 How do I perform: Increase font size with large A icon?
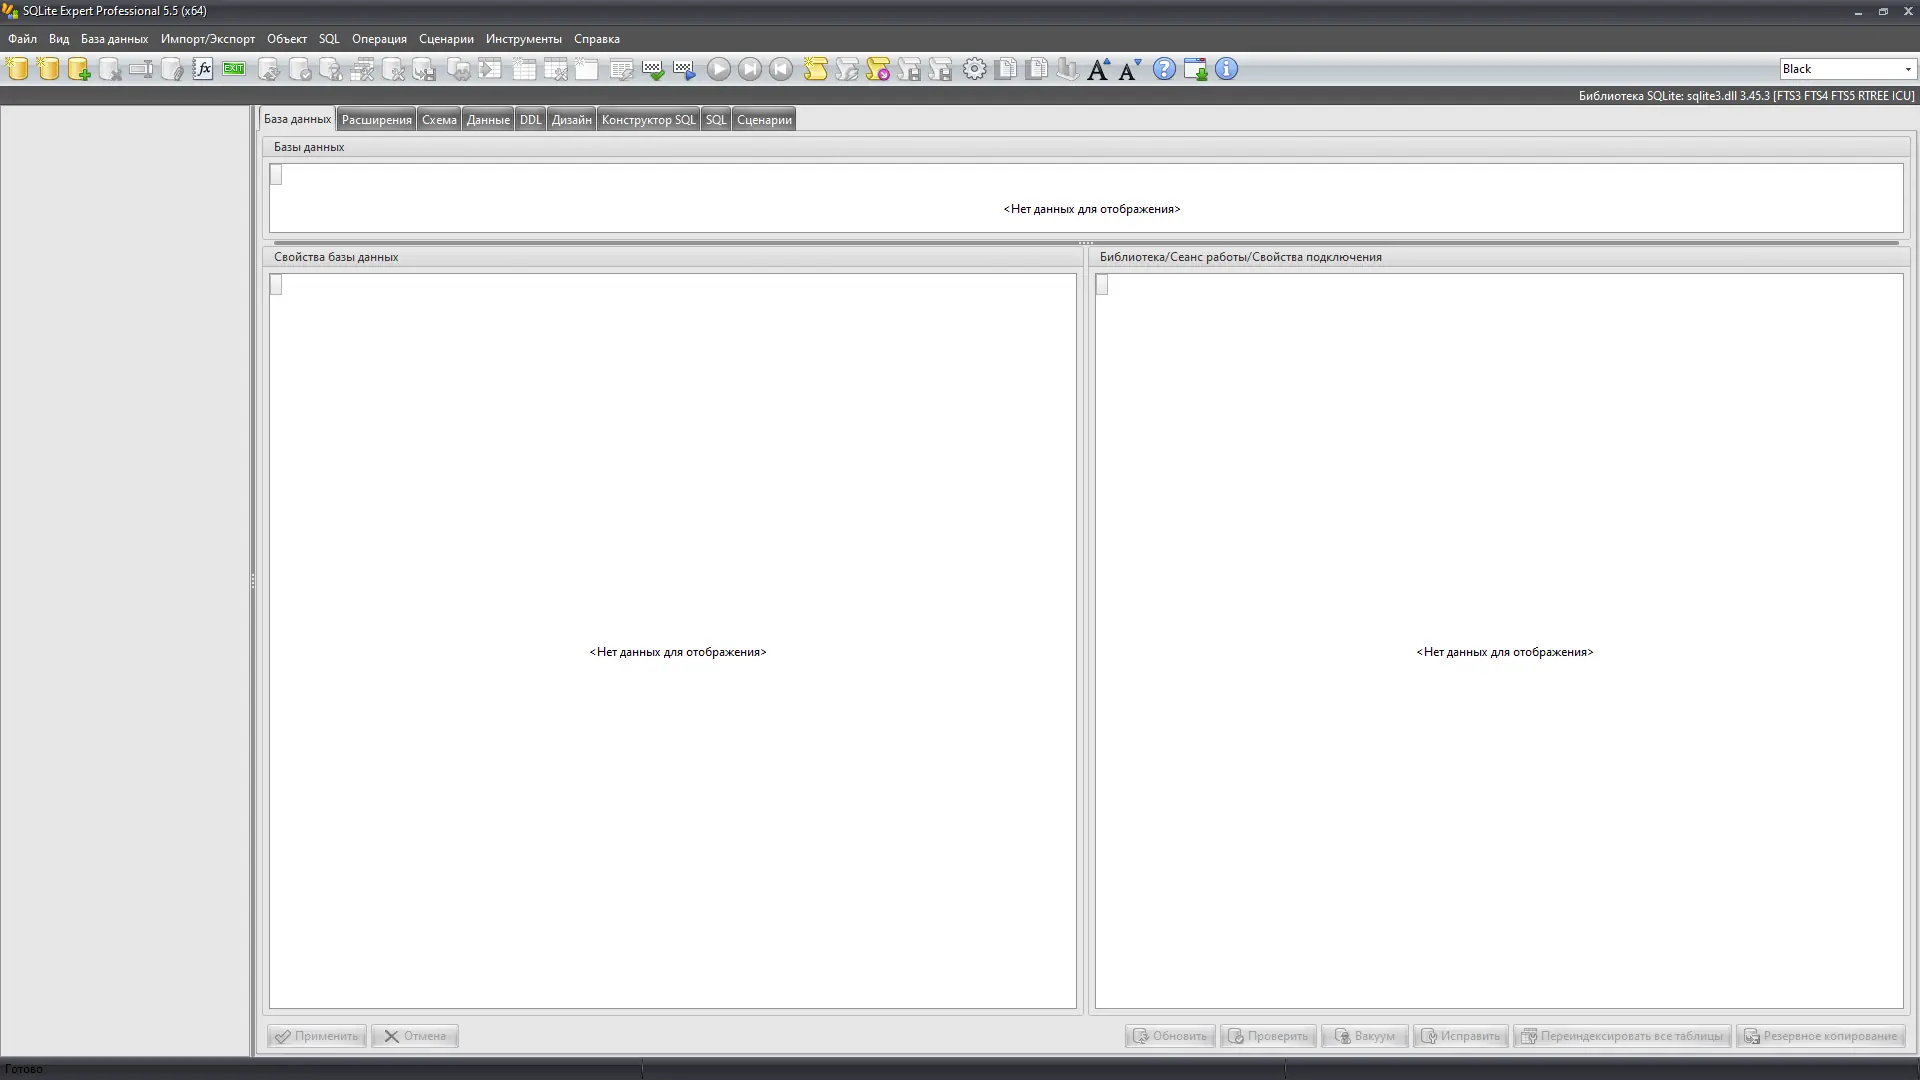click(1098, 69)
